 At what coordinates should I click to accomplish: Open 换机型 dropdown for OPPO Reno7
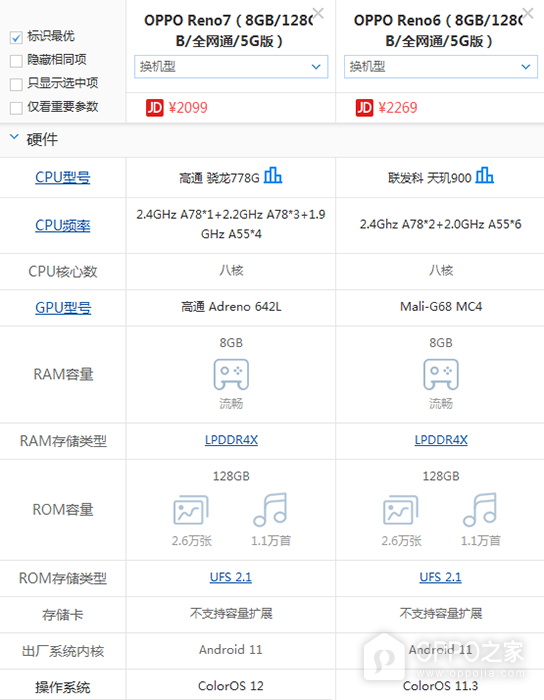click(231, 67)
